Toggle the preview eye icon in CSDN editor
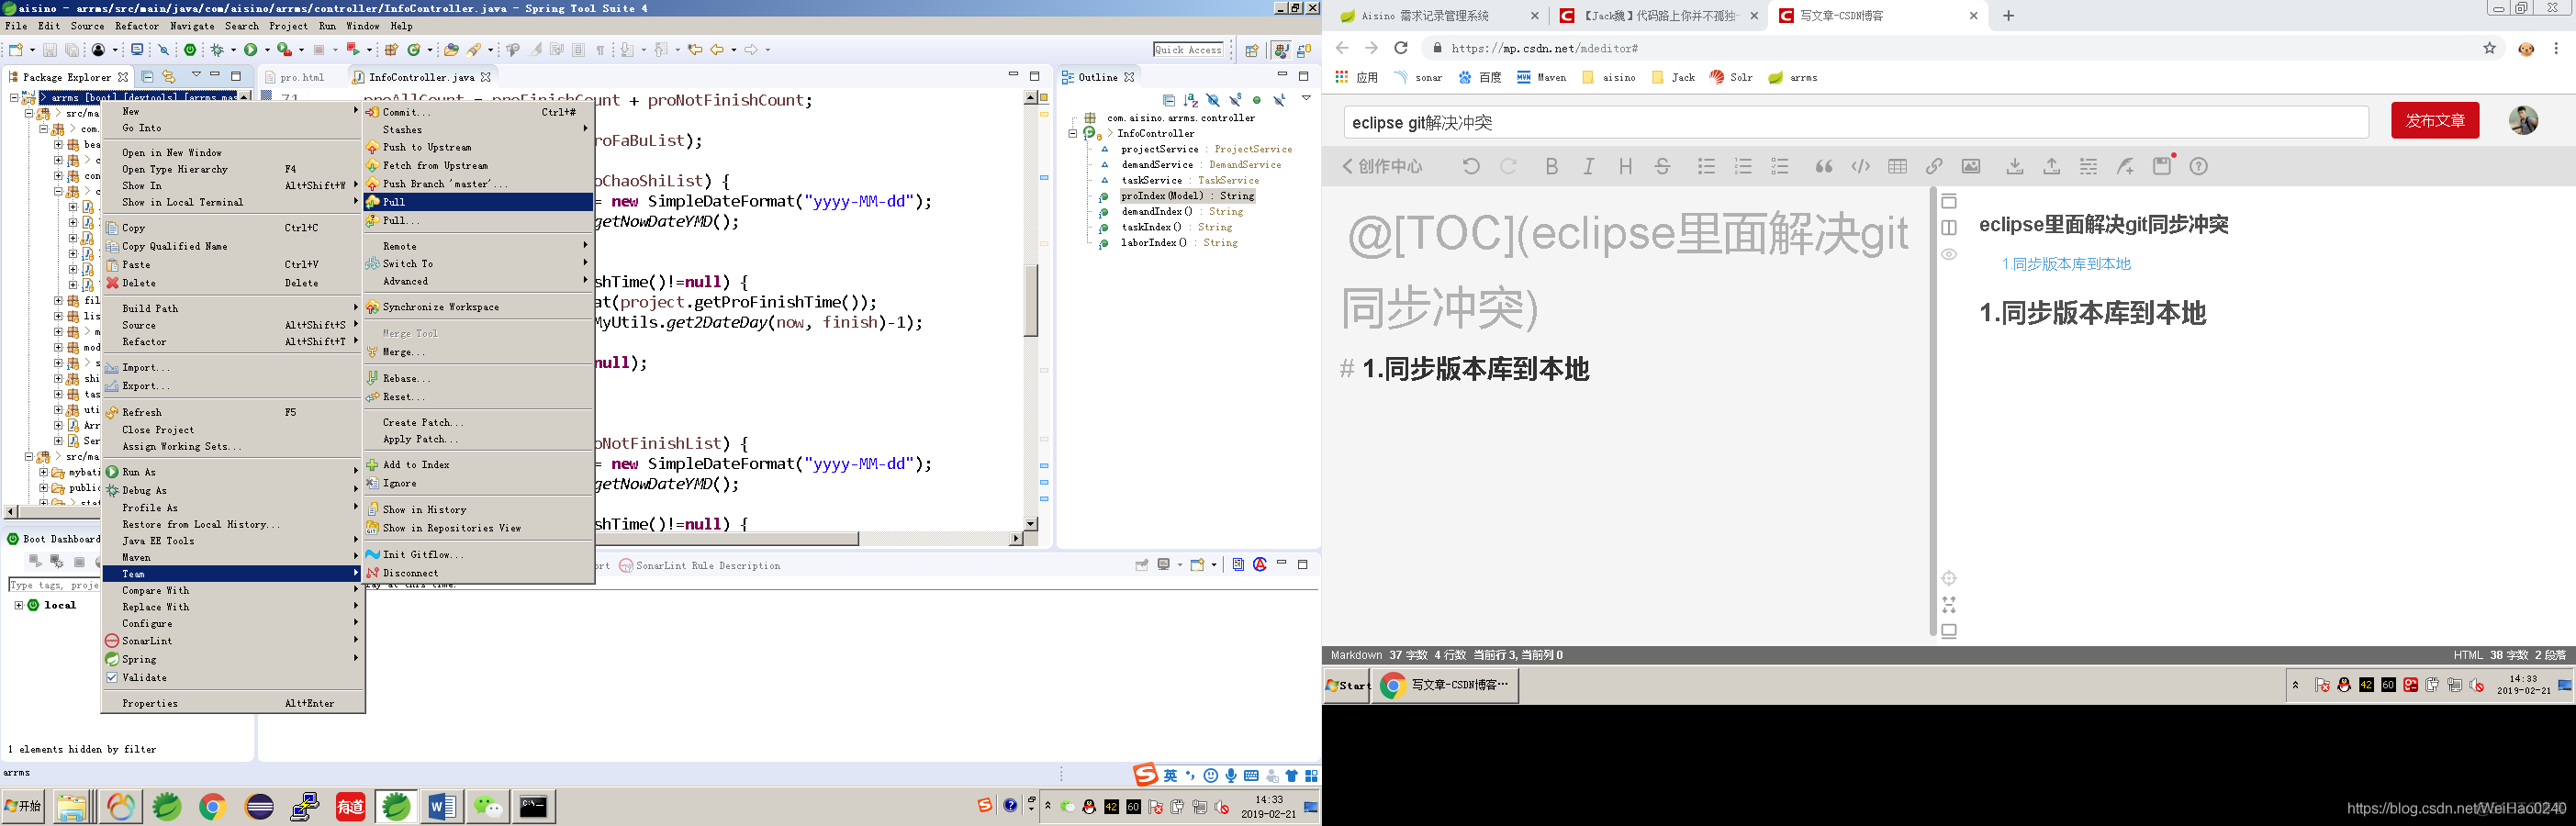Image resolution: width=2576 pixels, height=826 pixels. (x=1949, y=254)
